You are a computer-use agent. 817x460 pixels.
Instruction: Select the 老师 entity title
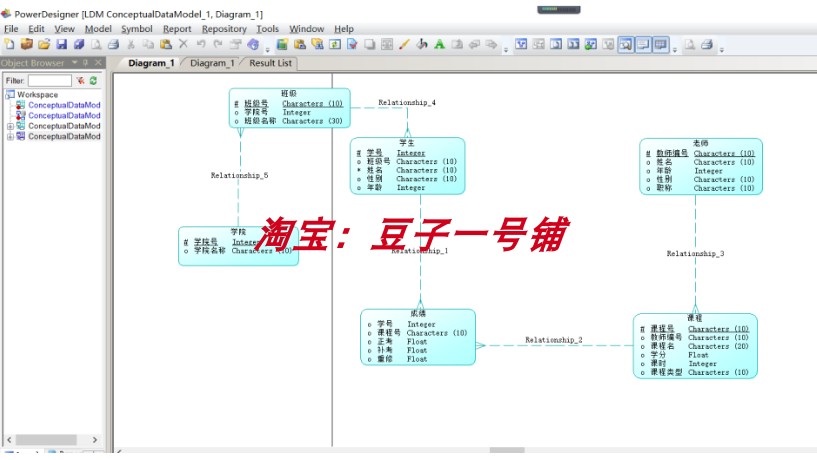pos(700,143)
